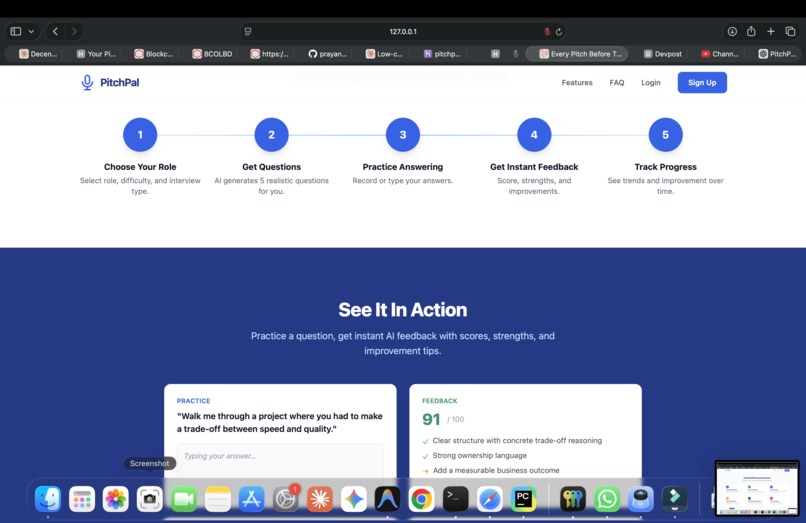Screen dimensions: 806x523
Task: Open the screenshot preview thumbnail
Action: (x=757, y=488)
